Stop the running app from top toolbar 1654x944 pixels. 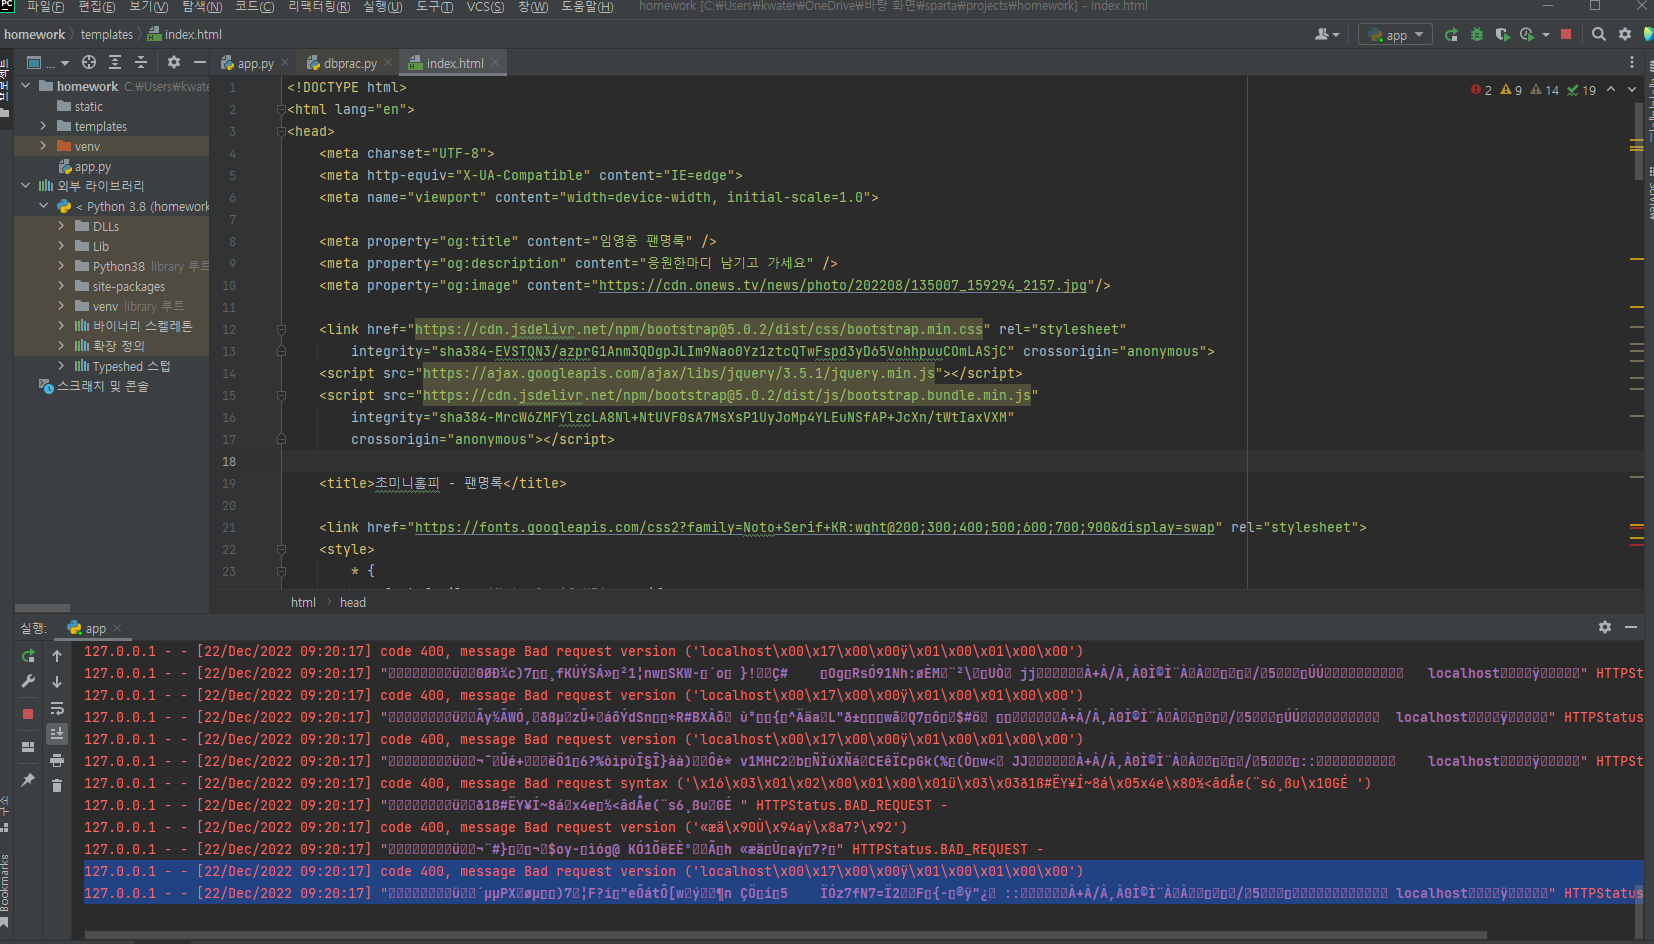point(1566,35)
